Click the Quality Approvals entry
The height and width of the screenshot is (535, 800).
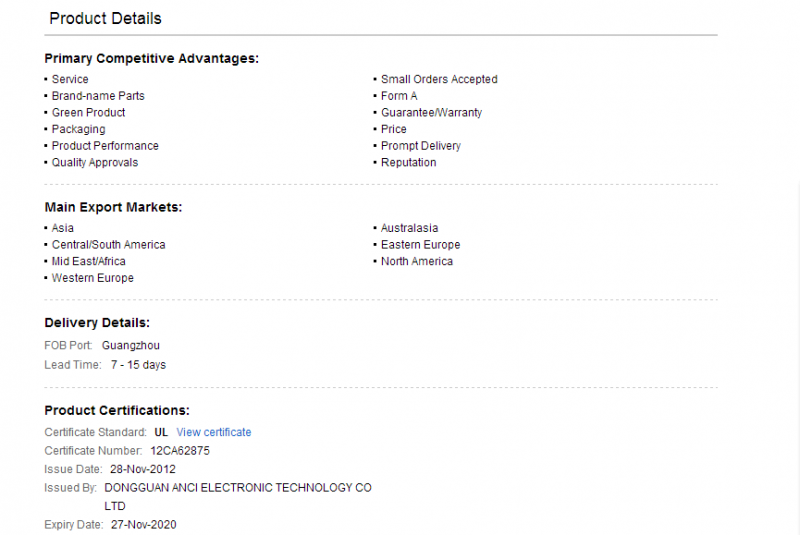click(x=94, y=163)
